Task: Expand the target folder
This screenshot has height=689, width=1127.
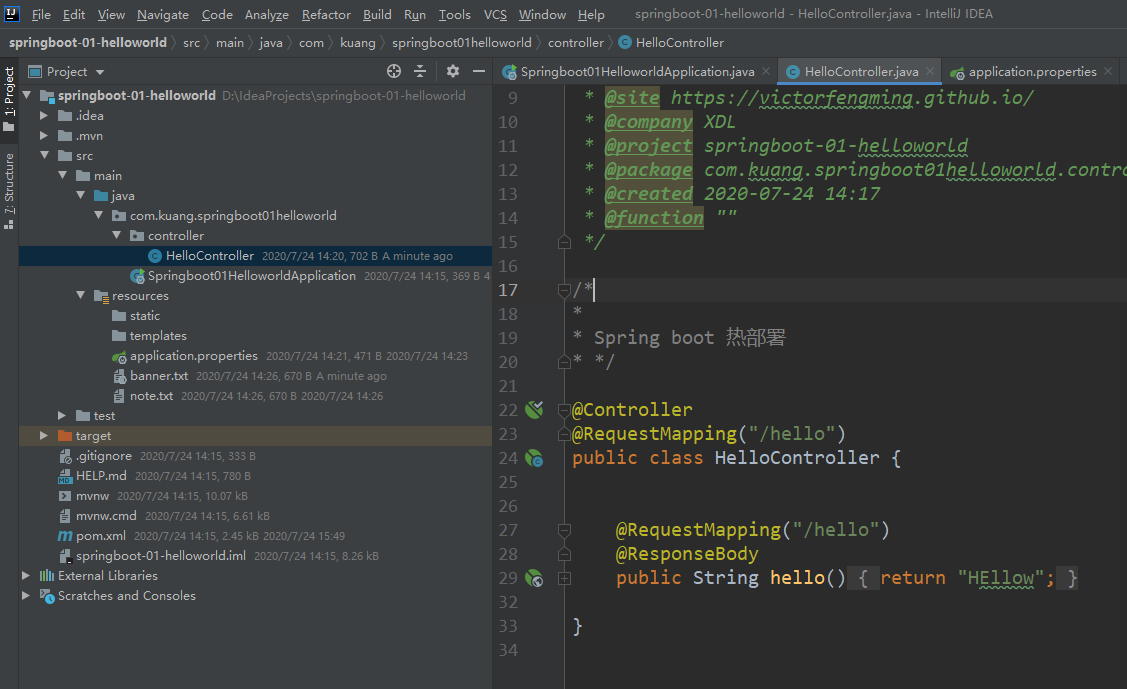Action: (x=43, y=436)
